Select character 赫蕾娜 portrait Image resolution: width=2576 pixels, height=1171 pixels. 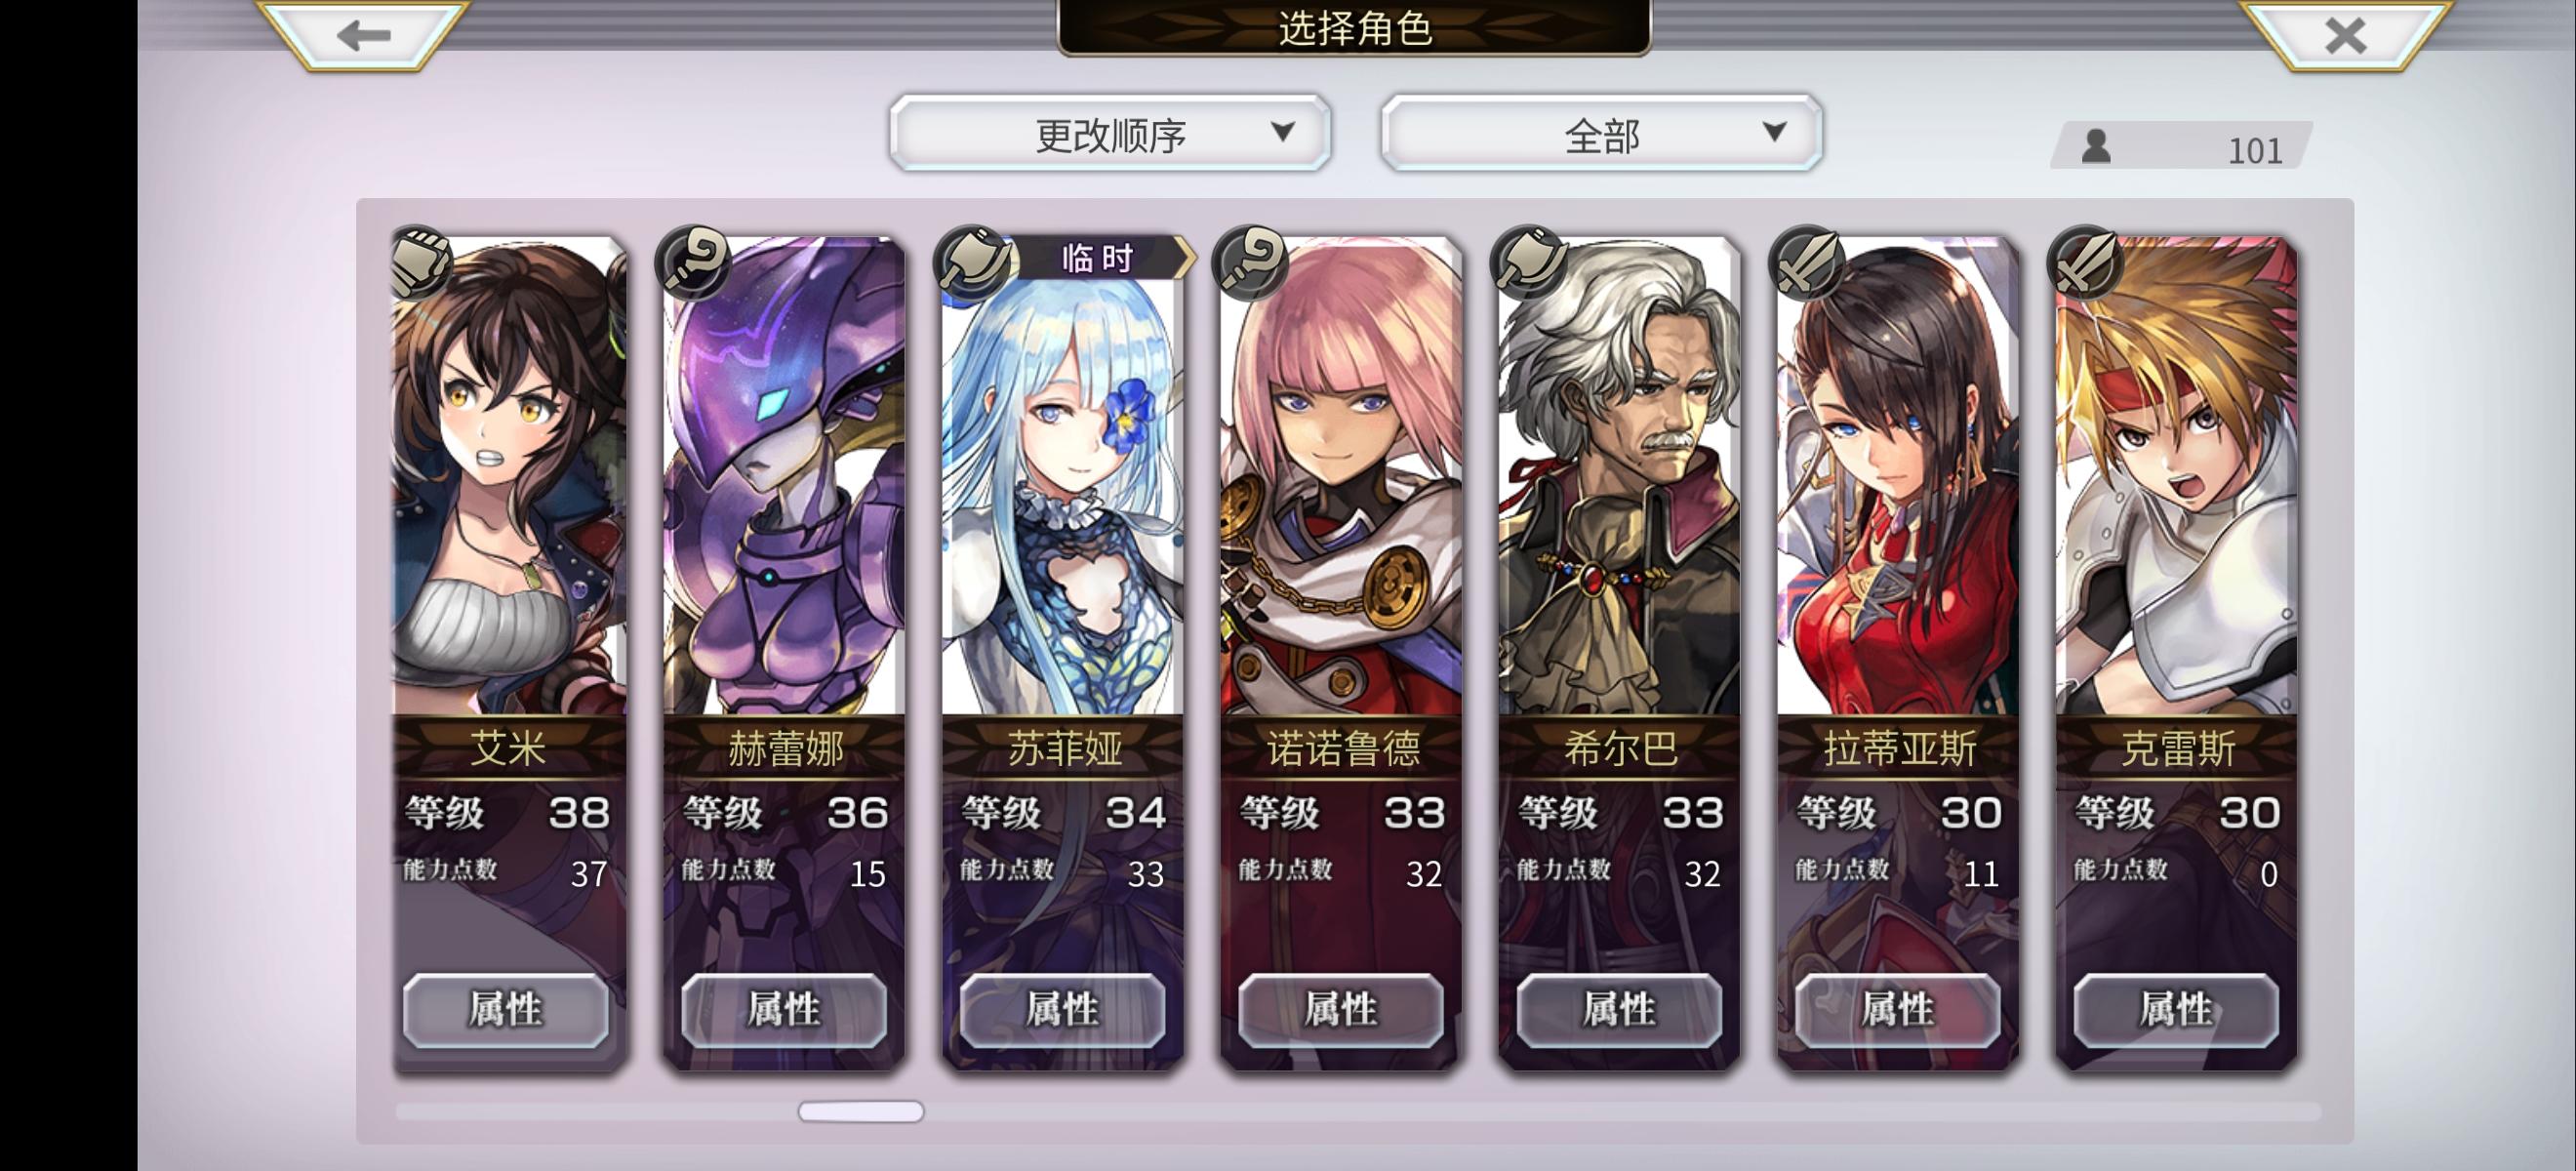click(x=784, y=476)
